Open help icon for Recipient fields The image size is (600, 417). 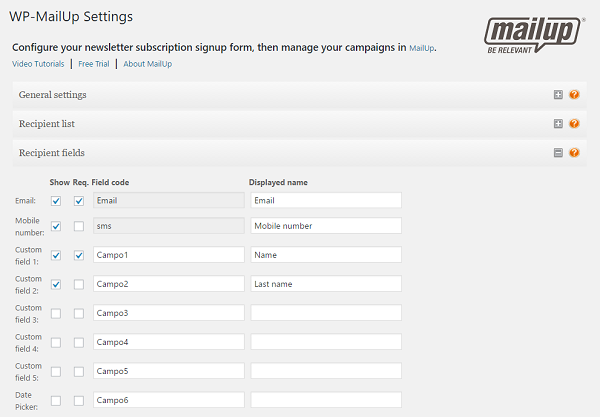pyautogui.click(x=574, y=153)
